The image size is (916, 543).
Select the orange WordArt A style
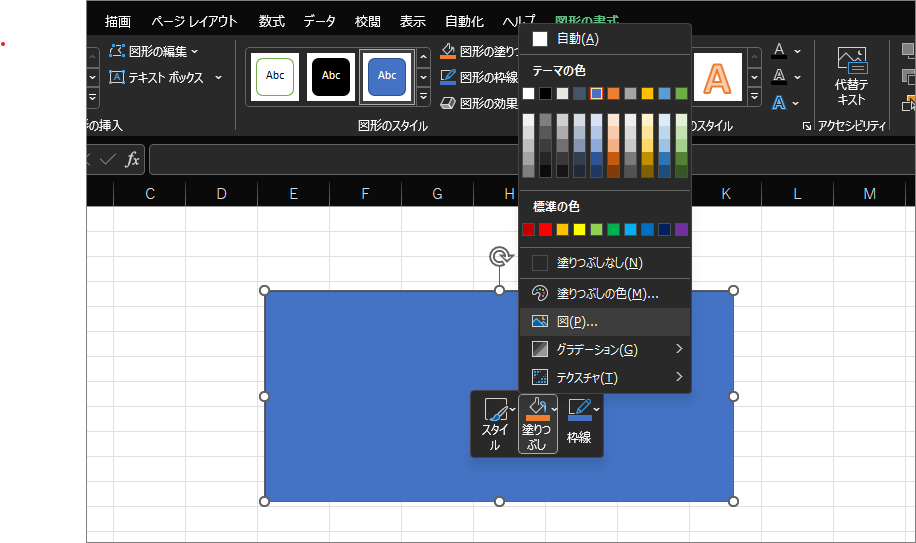[717, 77]
